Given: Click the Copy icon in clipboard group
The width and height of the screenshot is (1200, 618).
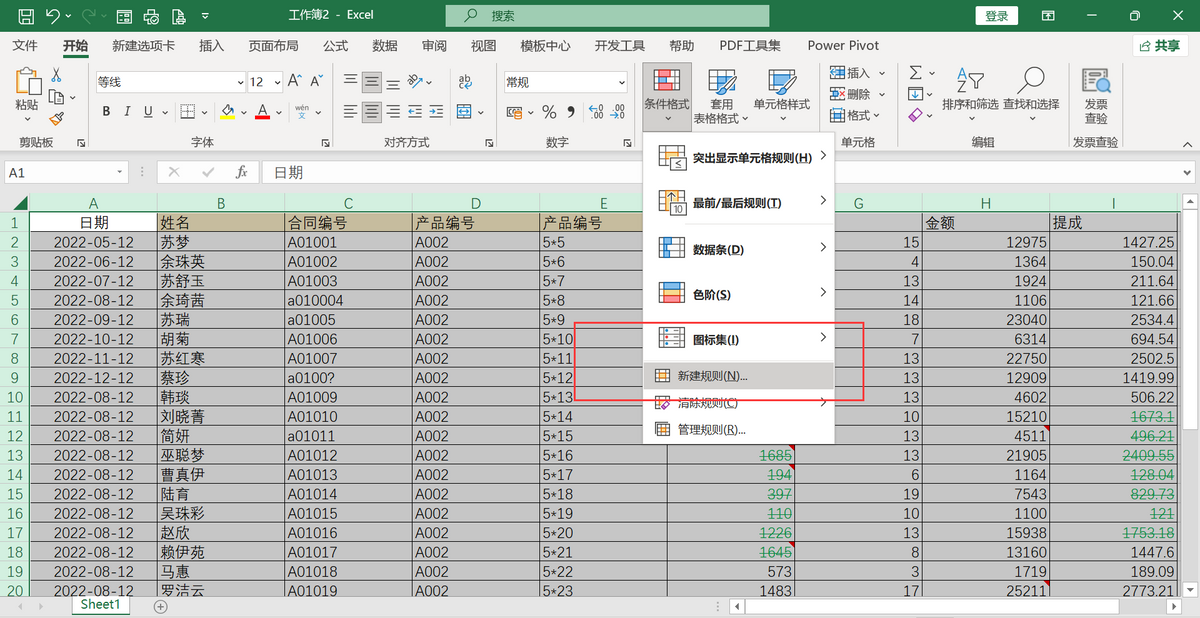Looking at the screenshot, I should click(x=56, y=97).
